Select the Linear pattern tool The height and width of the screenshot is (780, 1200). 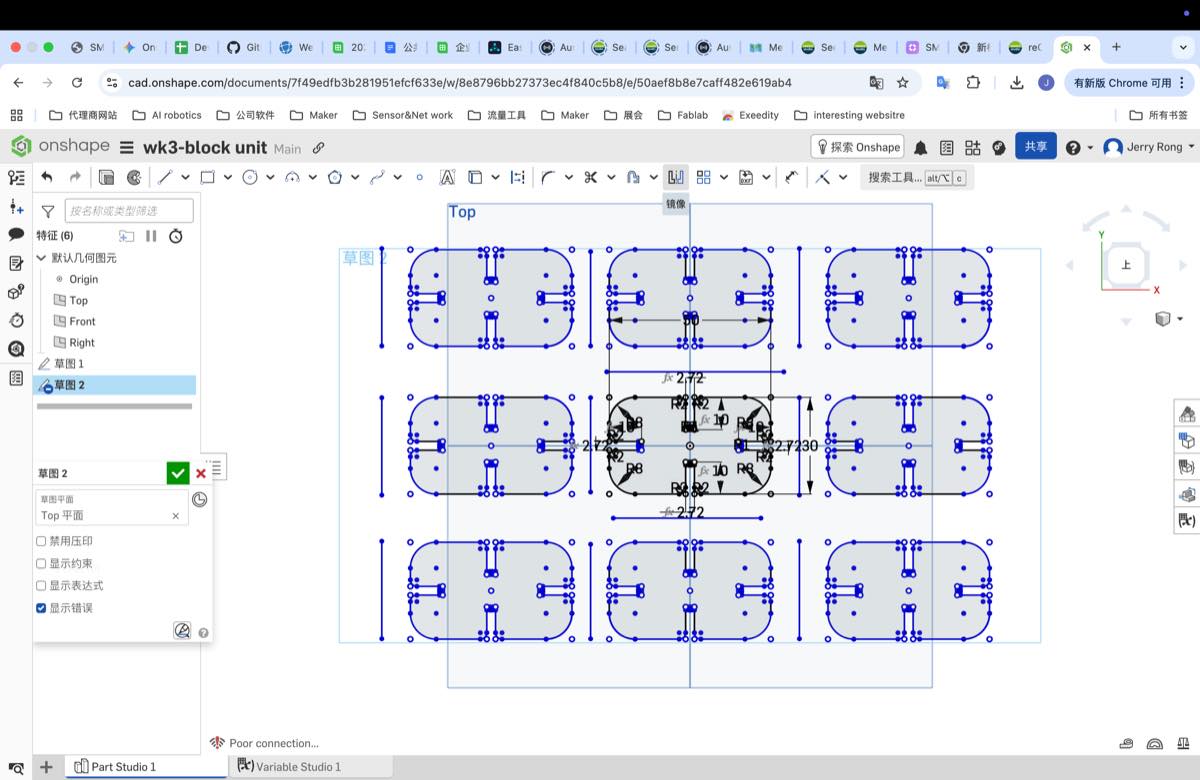[x=704, y=177]
